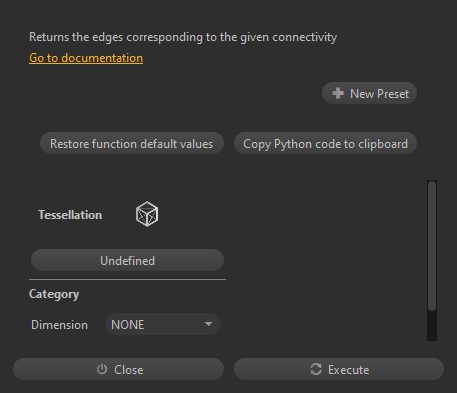This screenshot has height=393, width=457.
Task: Create a New Preset
Action: click(x=369, y=93)
